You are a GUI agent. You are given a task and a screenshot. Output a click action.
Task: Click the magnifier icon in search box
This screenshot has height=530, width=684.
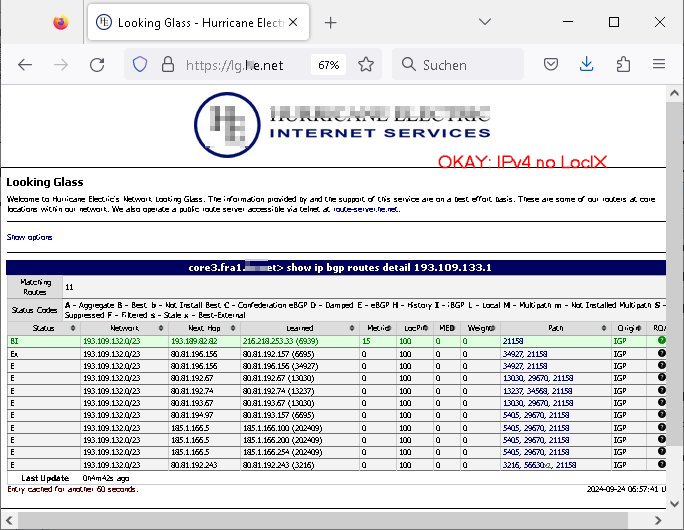409,64
